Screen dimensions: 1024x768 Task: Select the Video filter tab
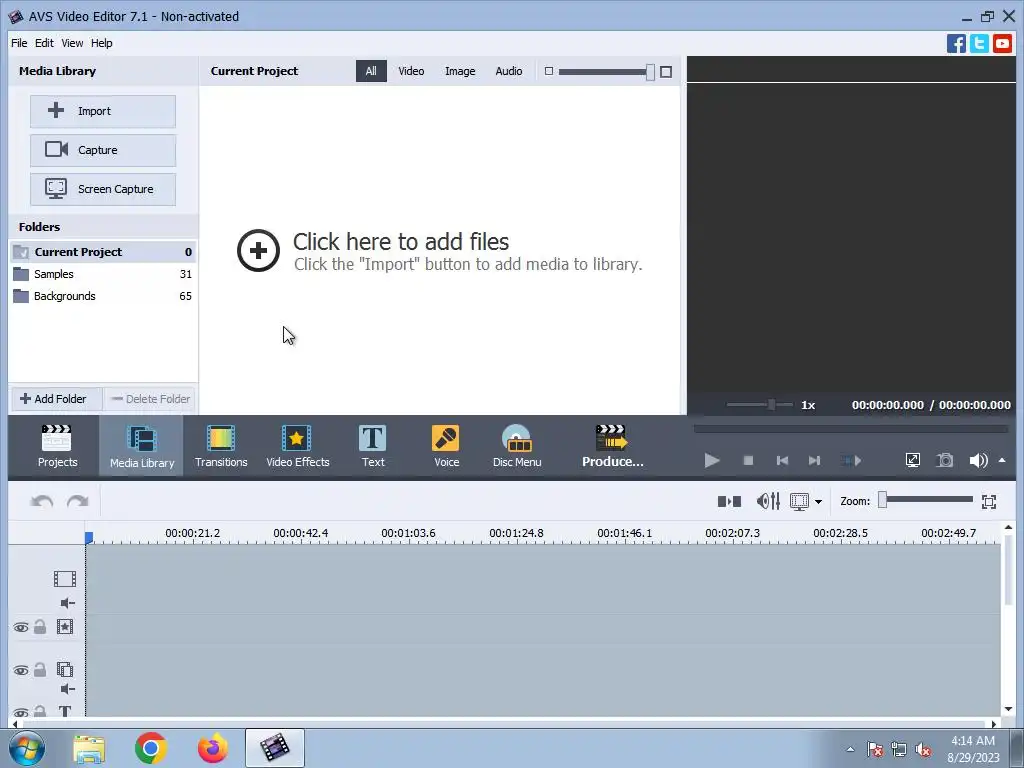[411, 71]
